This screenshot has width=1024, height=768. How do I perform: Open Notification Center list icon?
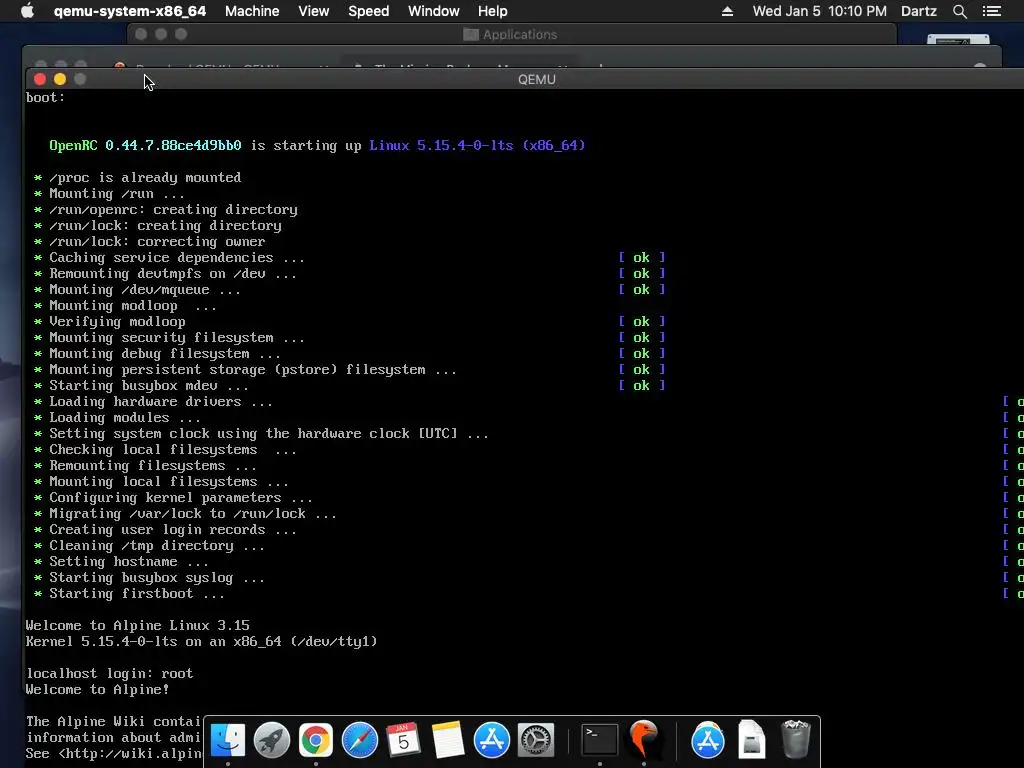992,11
